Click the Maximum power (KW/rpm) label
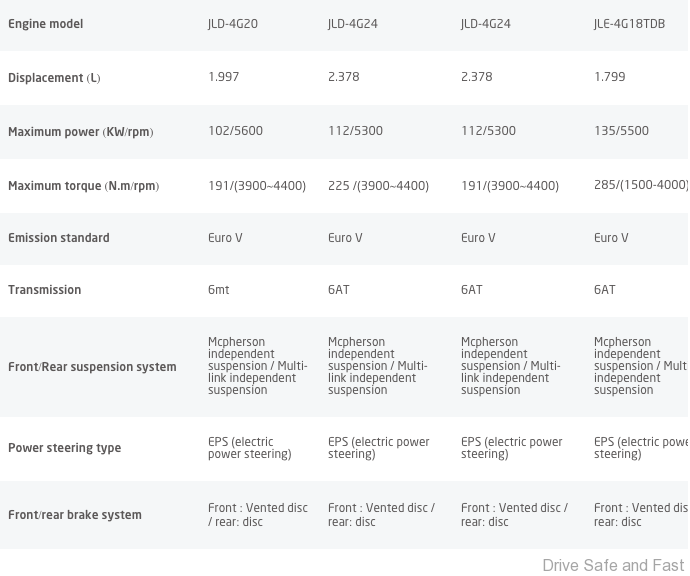The width and height of the screenshot is (690, 576). pyautogui.click(x=80, y=132)
